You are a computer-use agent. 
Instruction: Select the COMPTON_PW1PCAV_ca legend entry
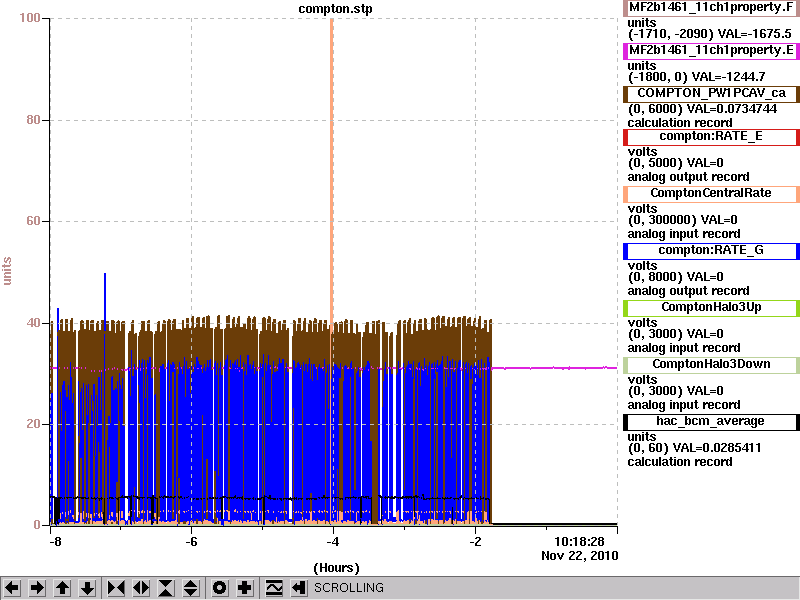pos(711,93)
